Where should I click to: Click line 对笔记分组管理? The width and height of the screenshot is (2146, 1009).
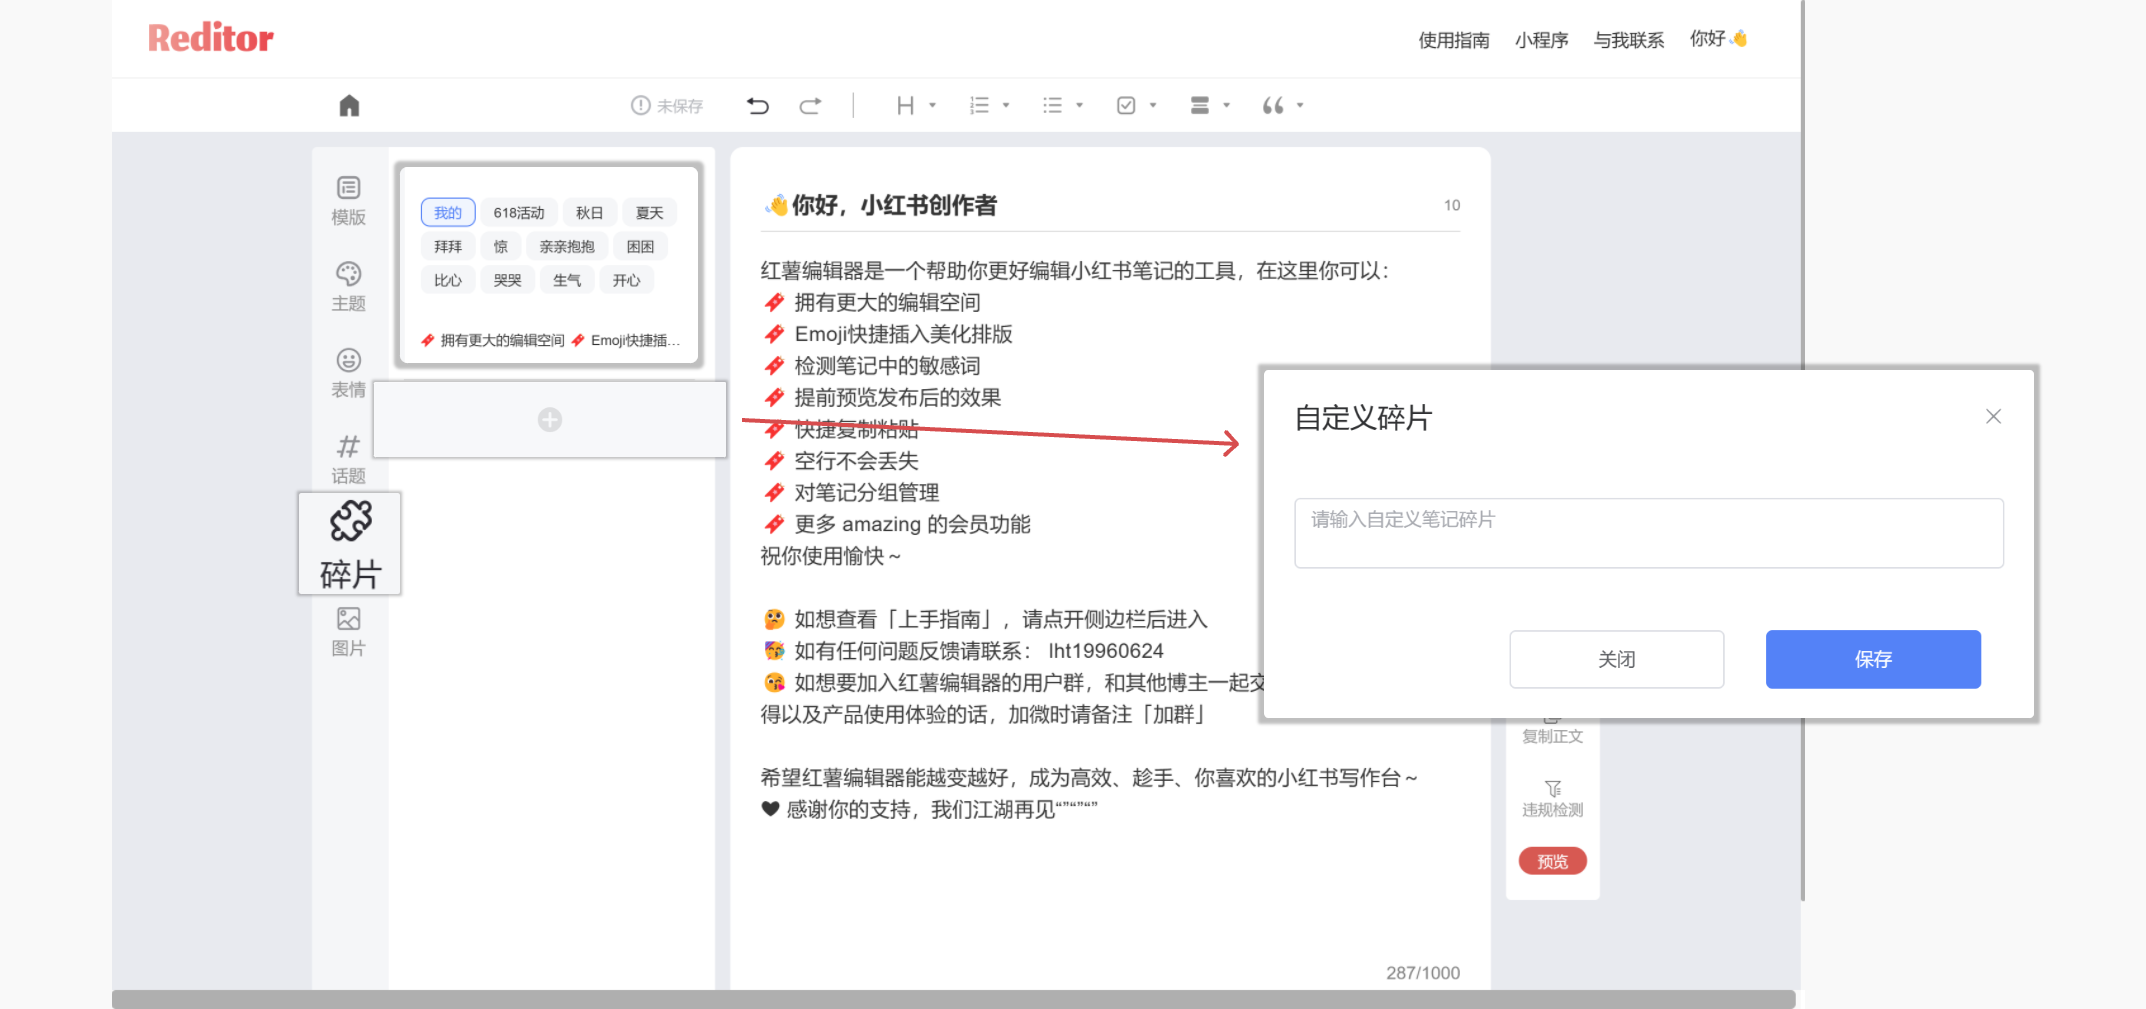click(x=867, y=493)
